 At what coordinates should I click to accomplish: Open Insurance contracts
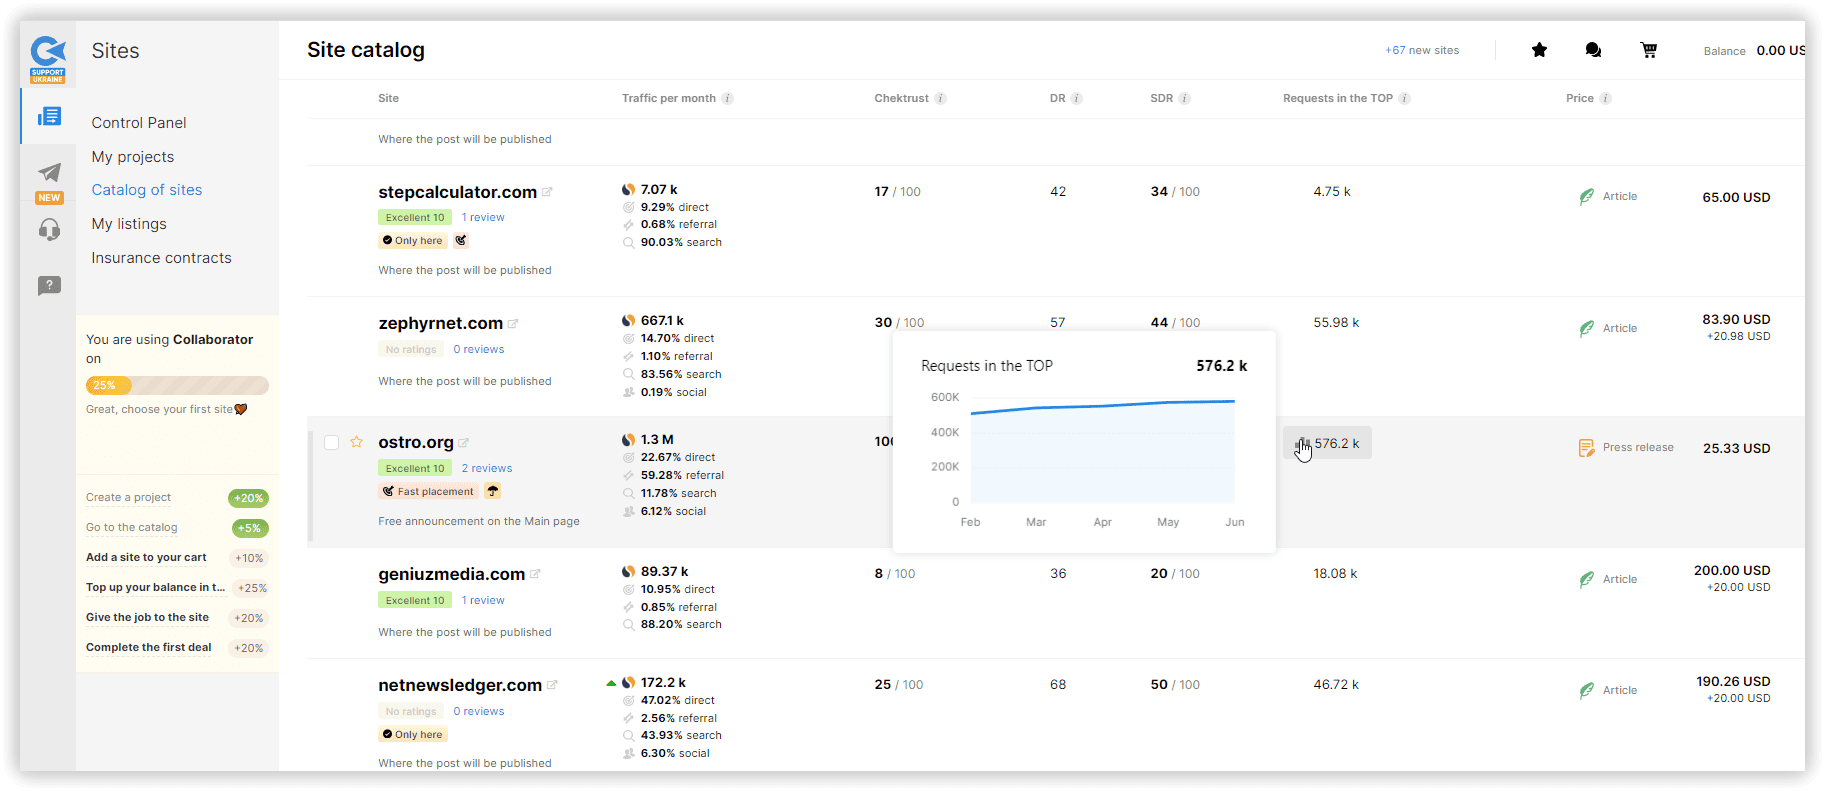[x=161, y=258]
